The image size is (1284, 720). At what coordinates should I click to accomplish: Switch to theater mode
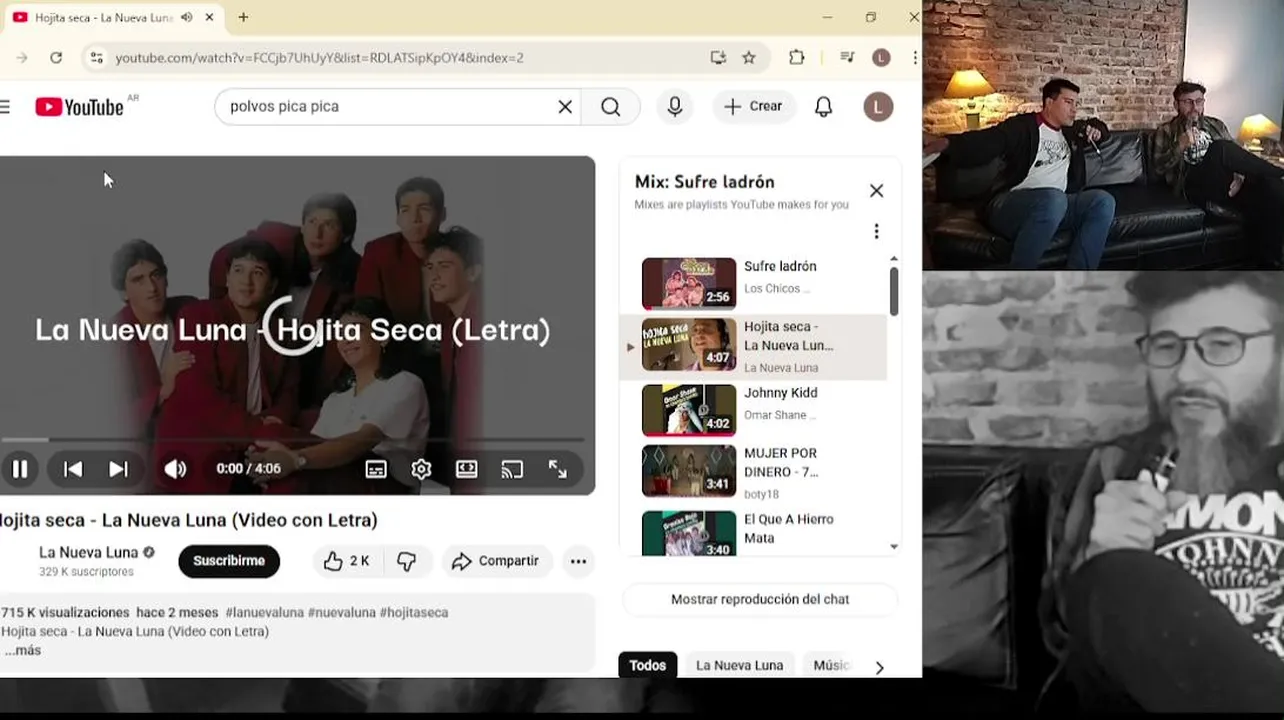[467, 469]
